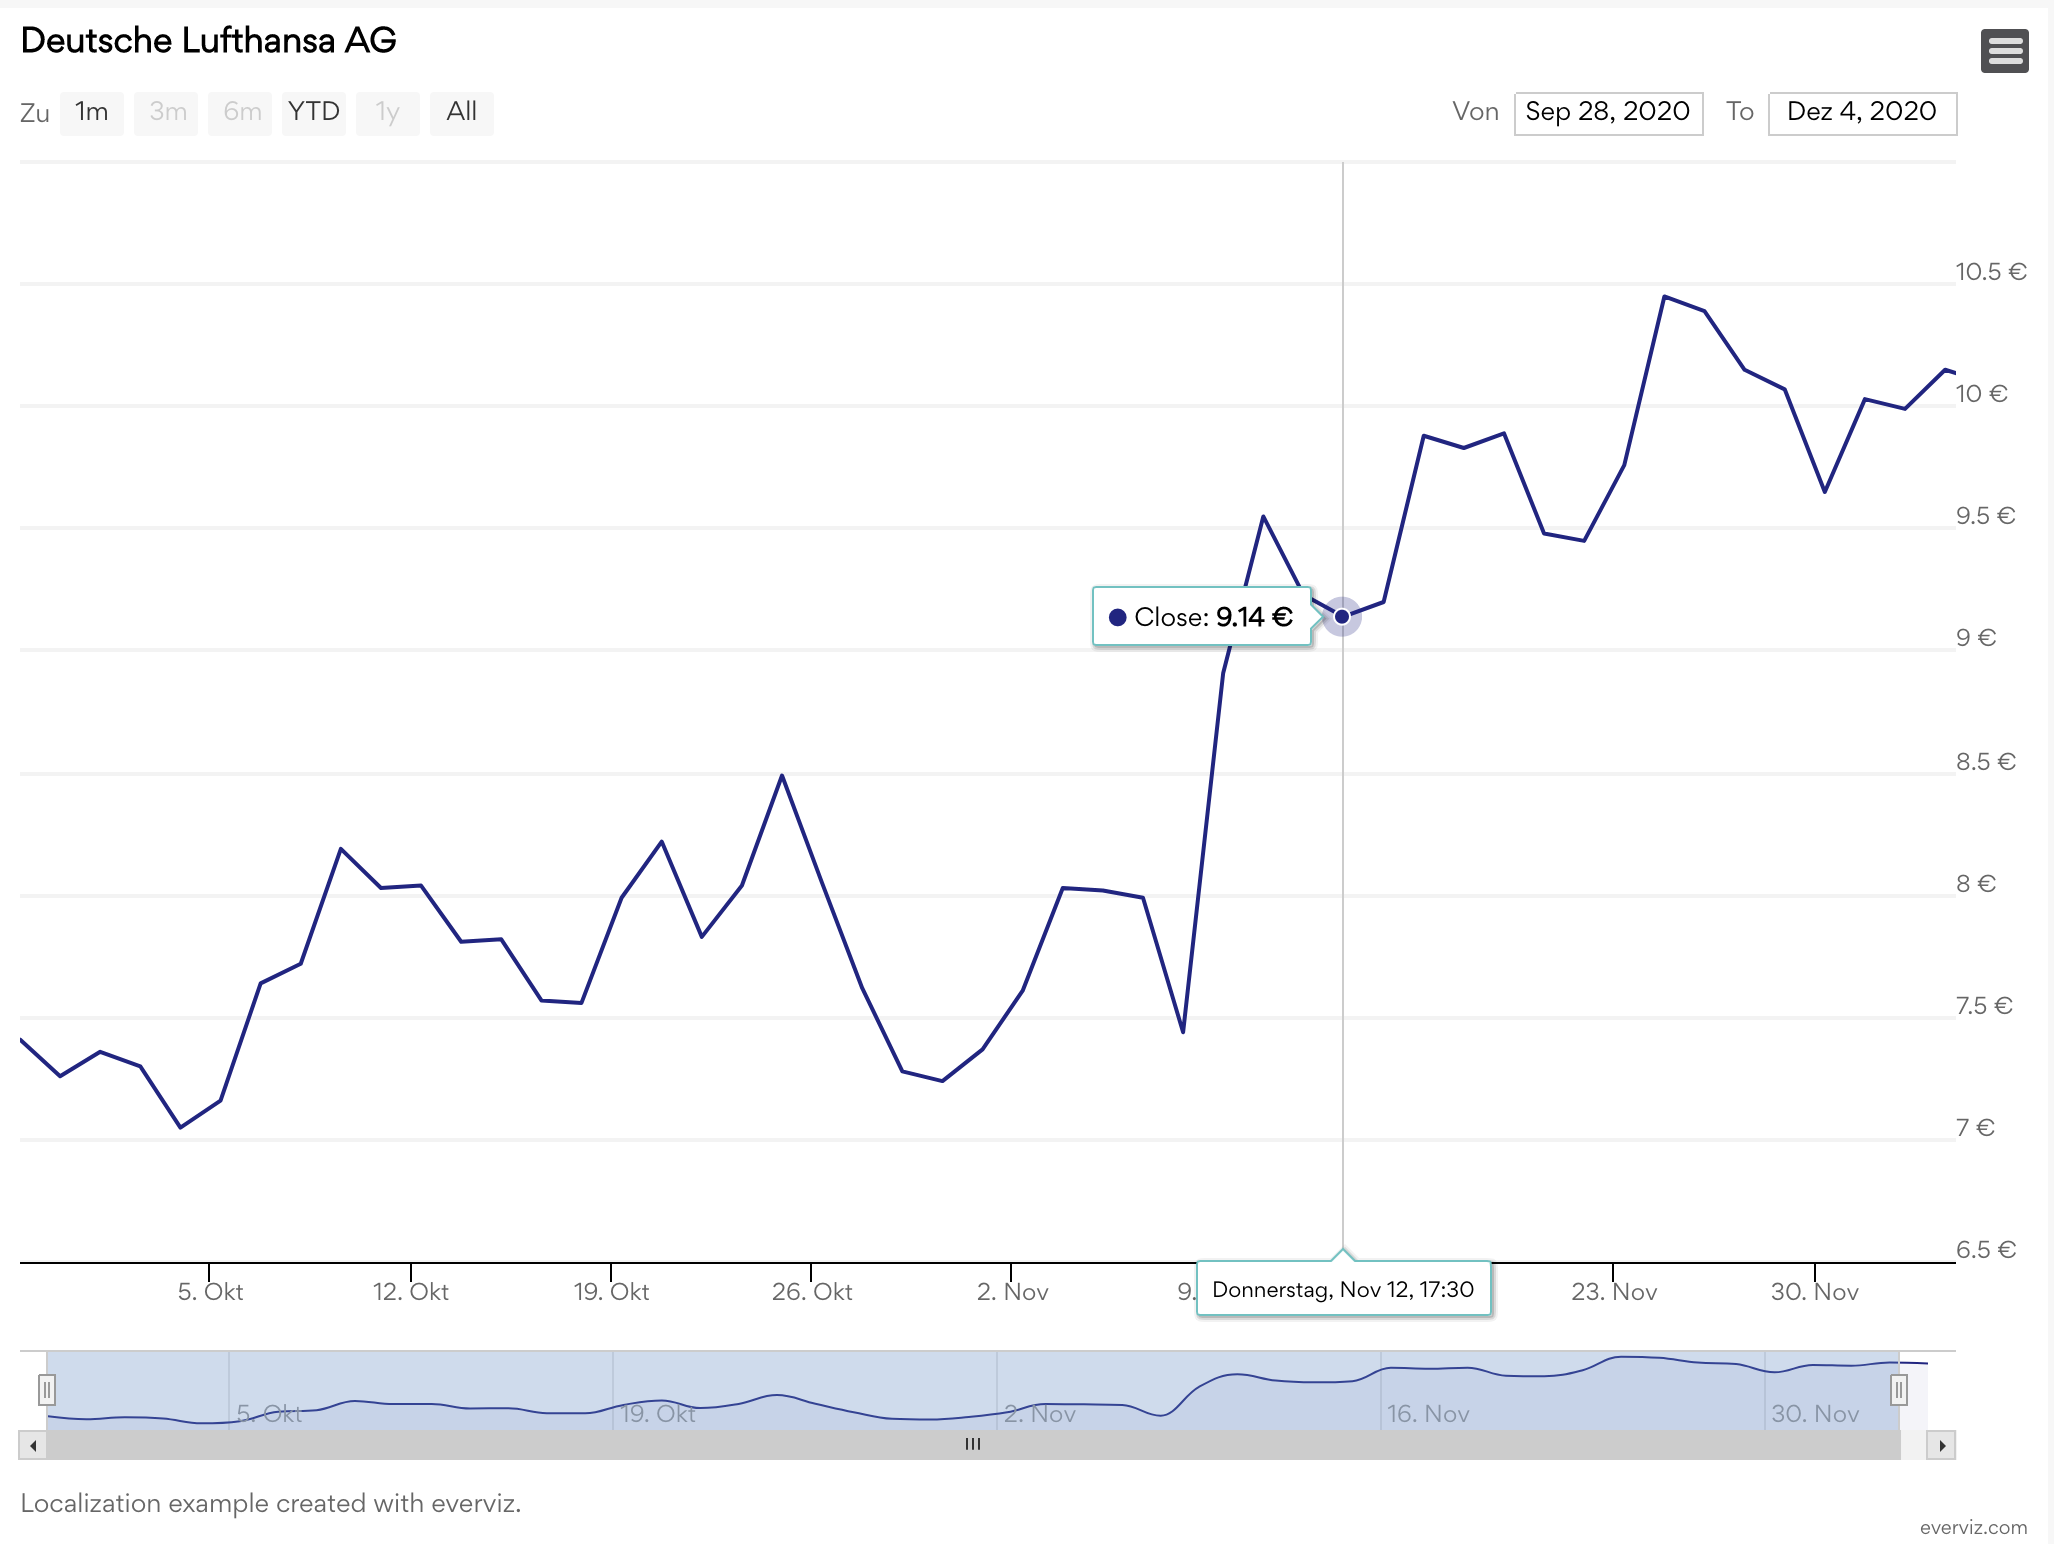
Task: Click the grip icon on the navigator scrollbar
Action: [x=973, y=1444]
